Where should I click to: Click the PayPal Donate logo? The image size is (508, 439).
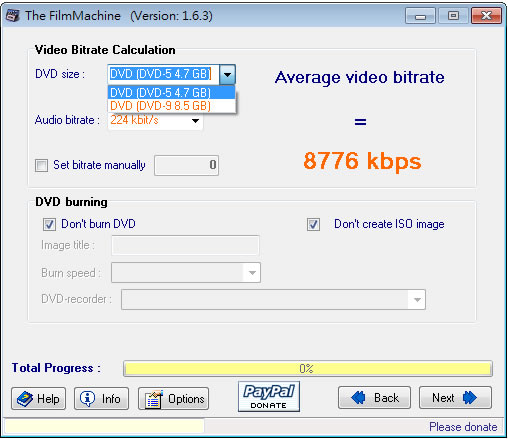coord(269,397)
